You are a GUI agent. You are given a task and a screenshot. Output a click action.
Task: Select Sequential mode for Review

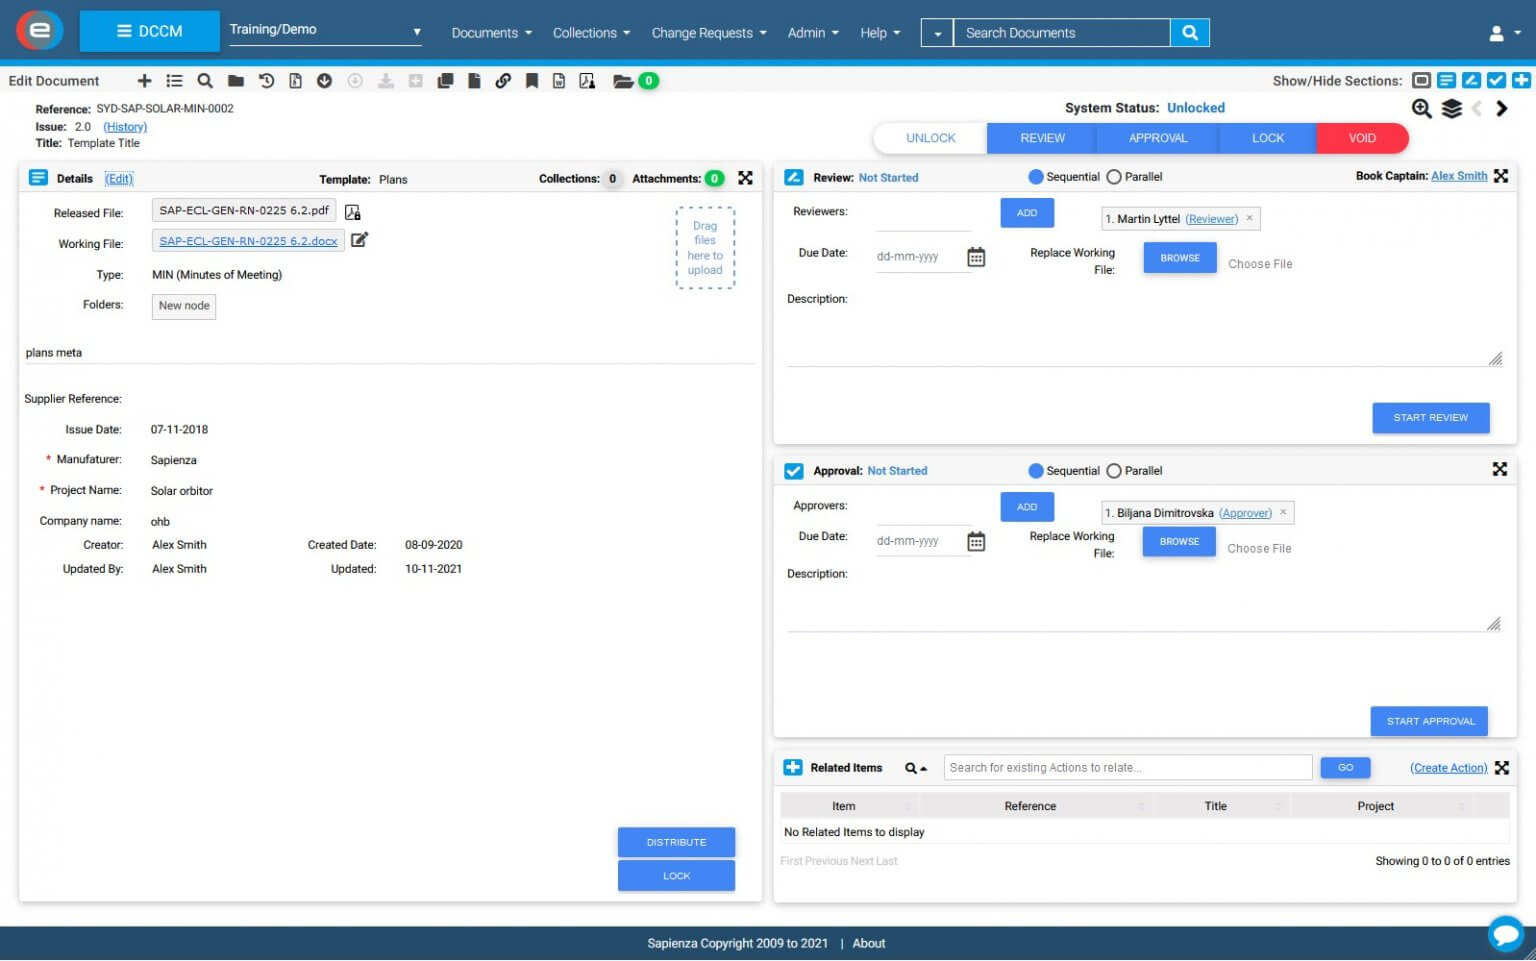pos(1035,176)
